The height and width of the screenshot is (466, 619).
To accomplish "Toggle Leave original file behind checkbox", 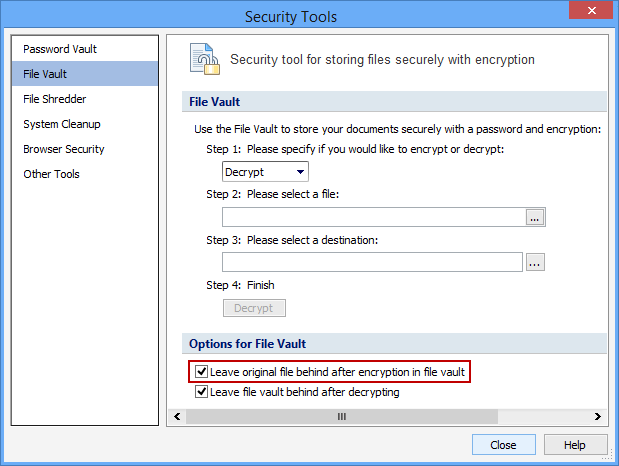I will 201,372.
